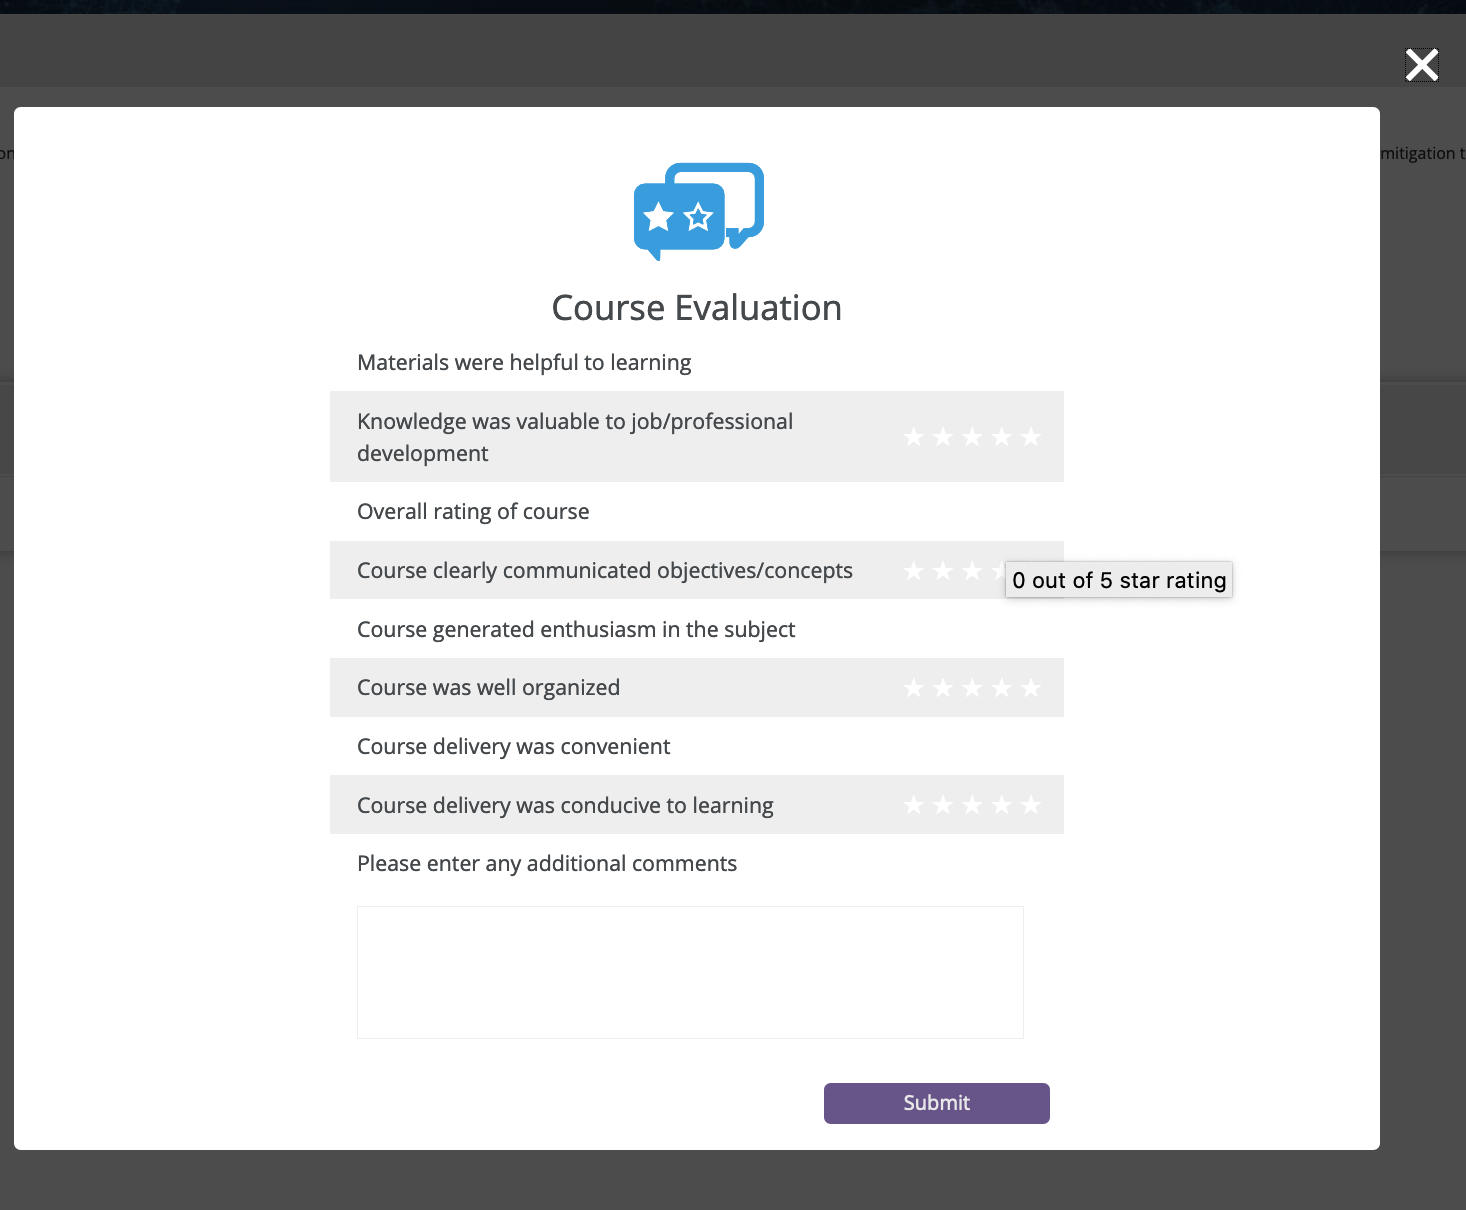Screen dimensions: 1466x1210
Task: Click Please enter any additional comments label
Action: point(547,864)
